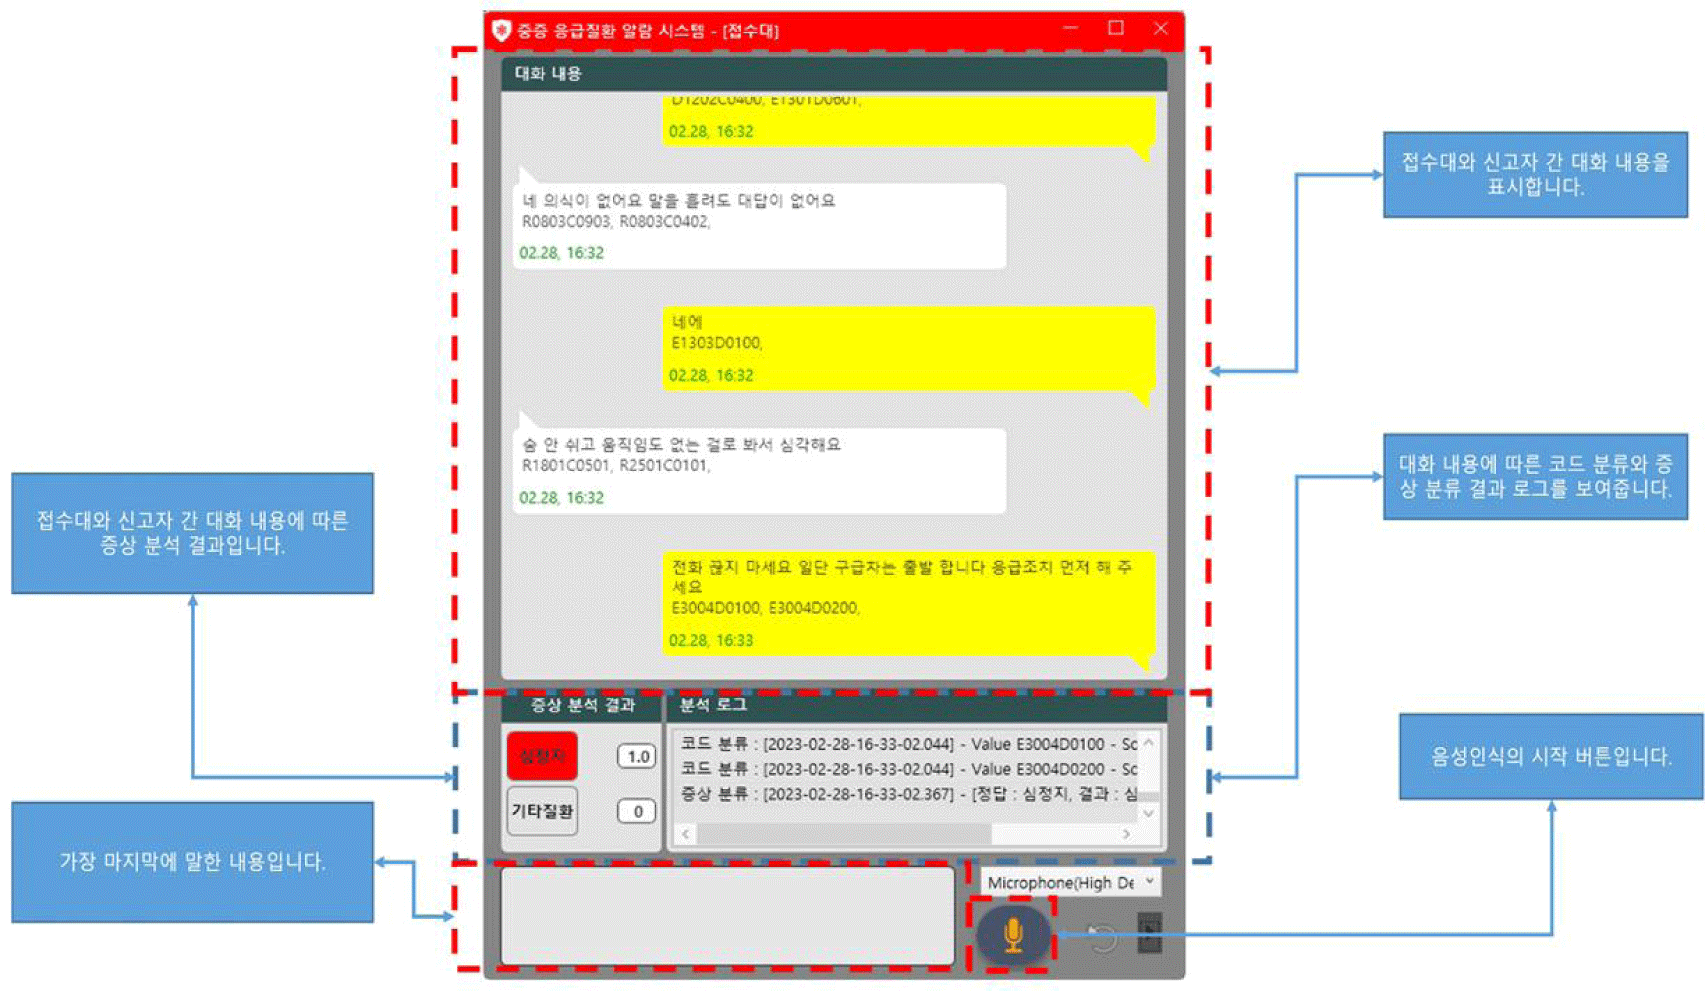
Task: Click the log's horizontal scrollbar left arrow
Action: pos(686,833)
